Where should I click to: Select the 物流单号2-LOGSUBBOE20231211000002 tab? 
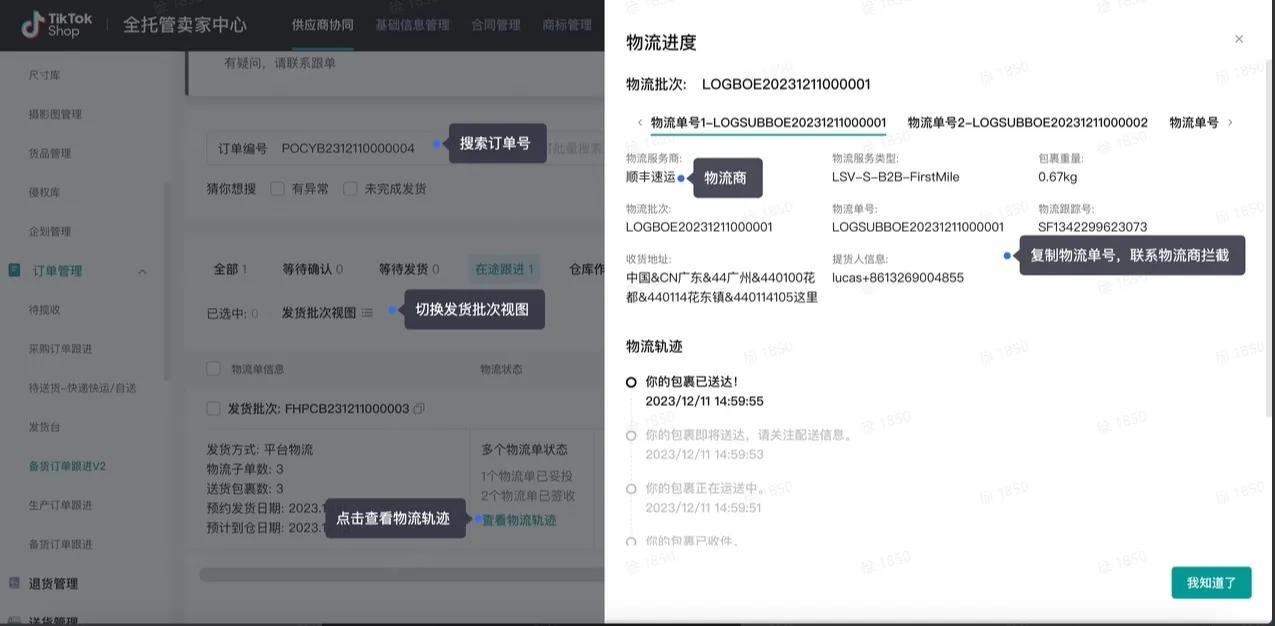(1027, 123)
